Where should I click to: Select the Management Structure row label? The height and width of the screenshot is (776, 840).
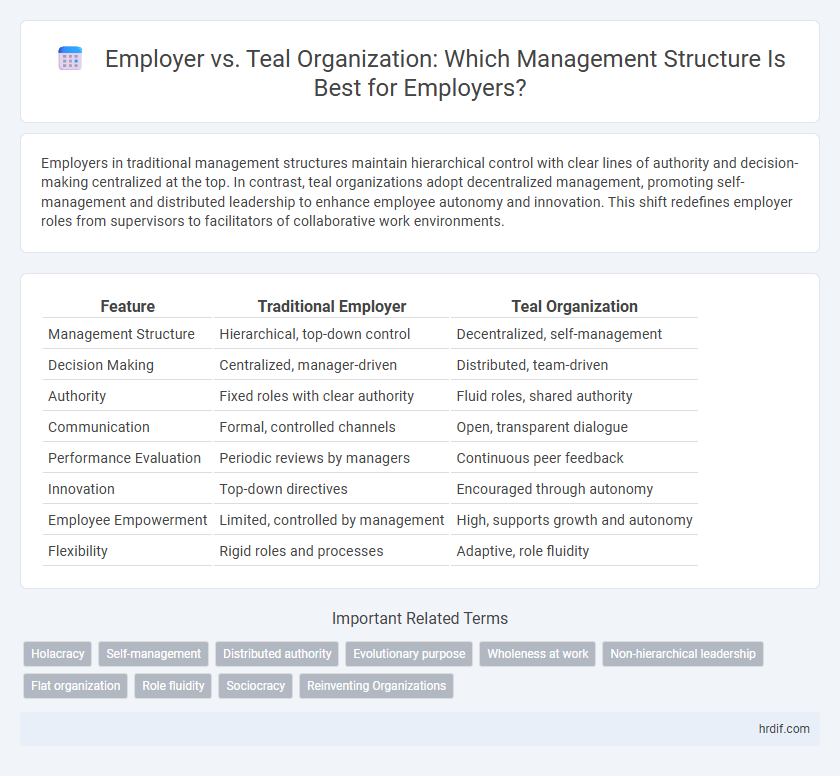pyautogui.click(x=121, y=334)
